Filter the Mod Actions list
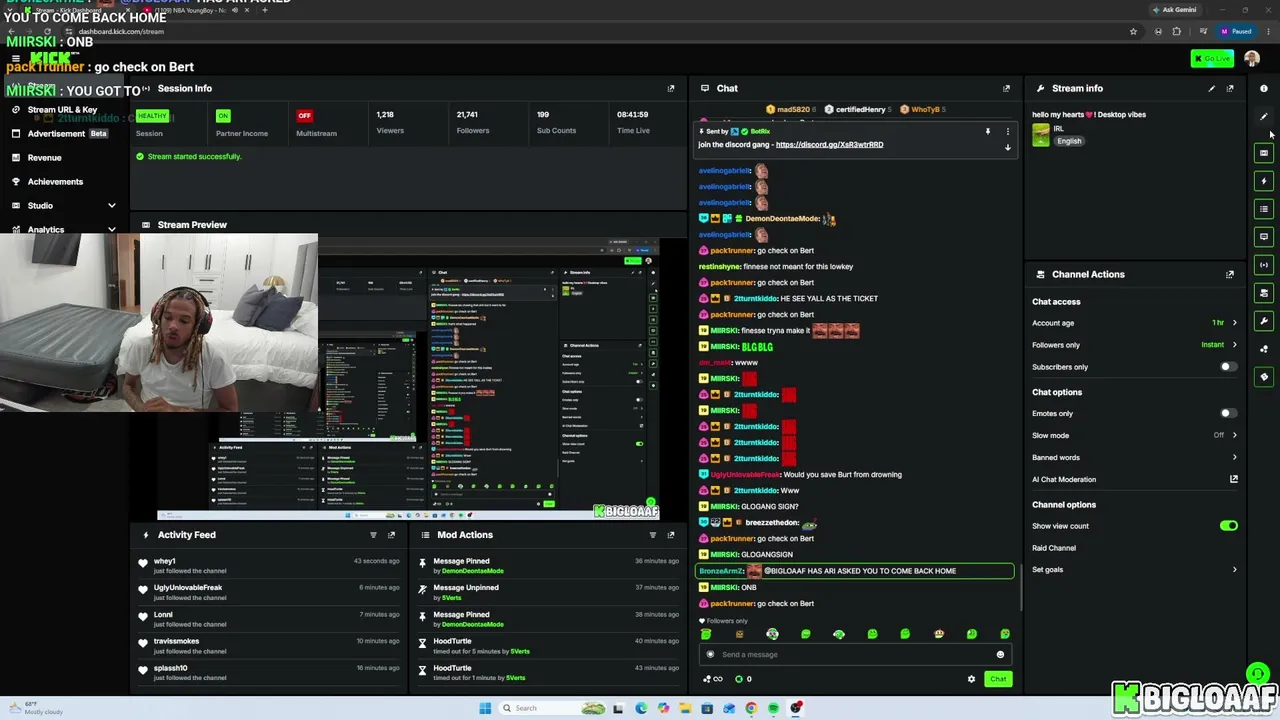The width and height of the screenshot is (1280, 720). [x=653, y=535]
